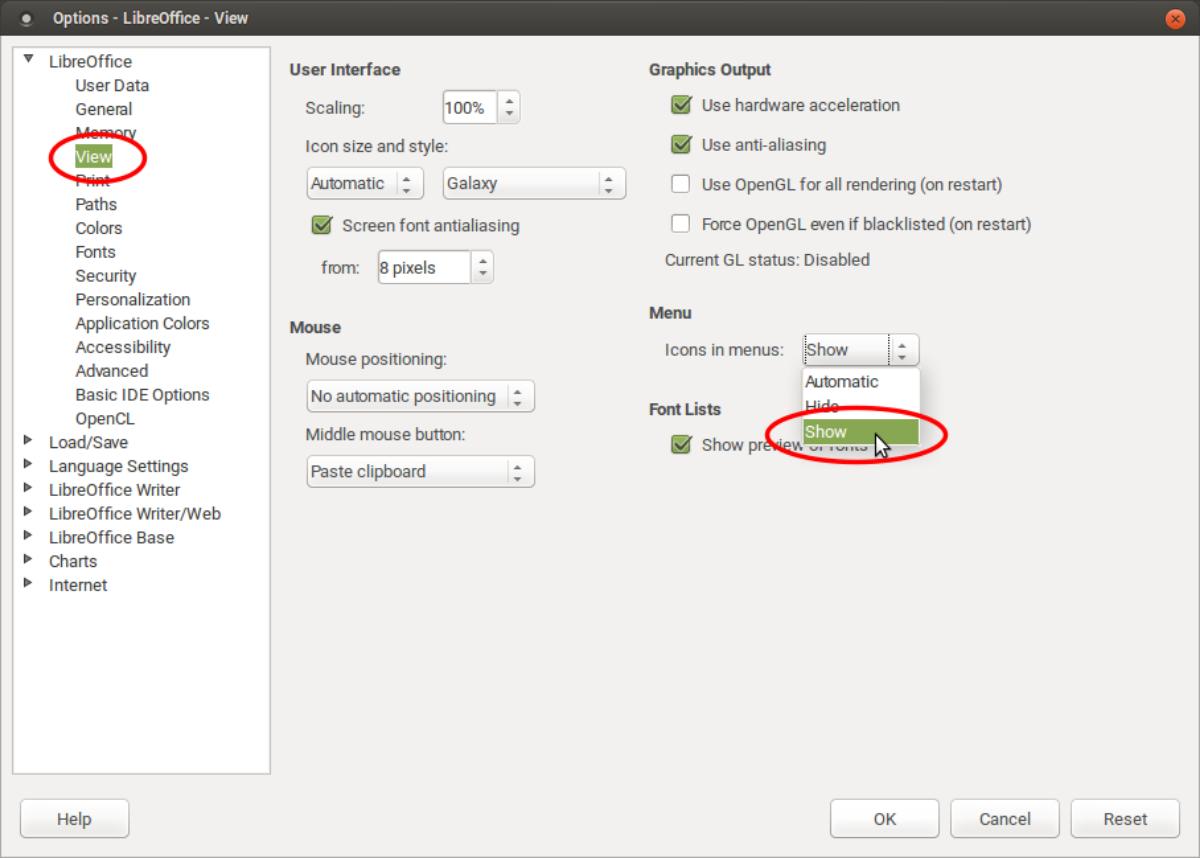This screenshot has height=858, width=1200.
Task: Collapse the LibreOffice tree section
Action: tap(27, 61)
